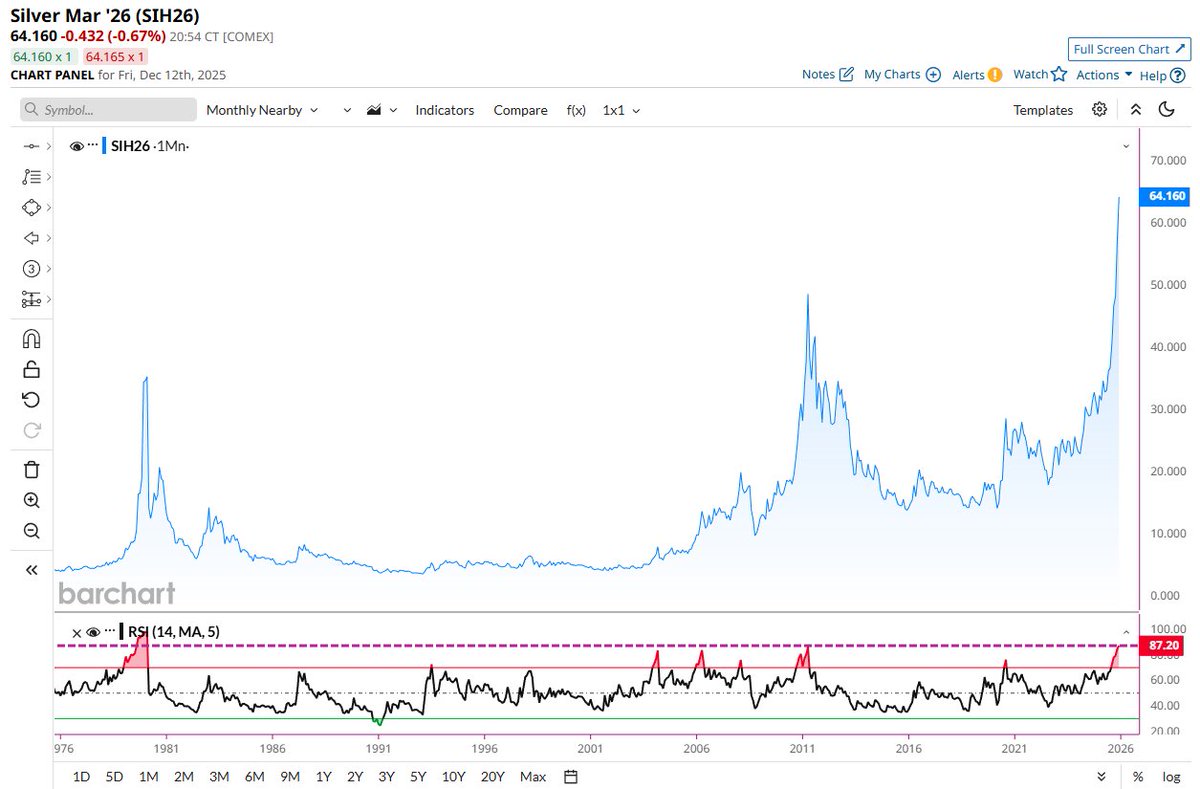The height and width of the screenshot is (789, 1200).
Task: Expand Monthly Nearby period dropdown
Action: tap(262, 110)
